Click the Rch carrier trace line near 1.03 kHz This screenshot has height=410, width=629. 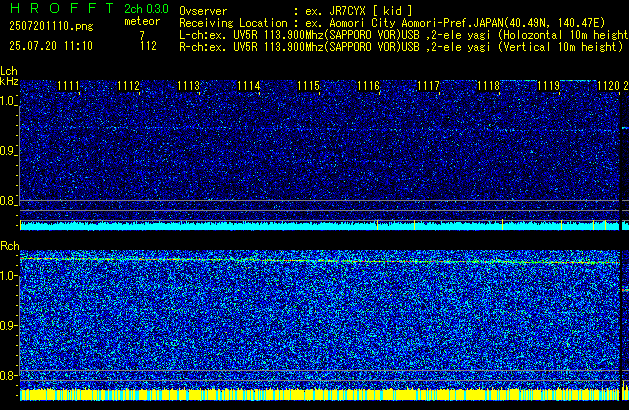point(320,261)
